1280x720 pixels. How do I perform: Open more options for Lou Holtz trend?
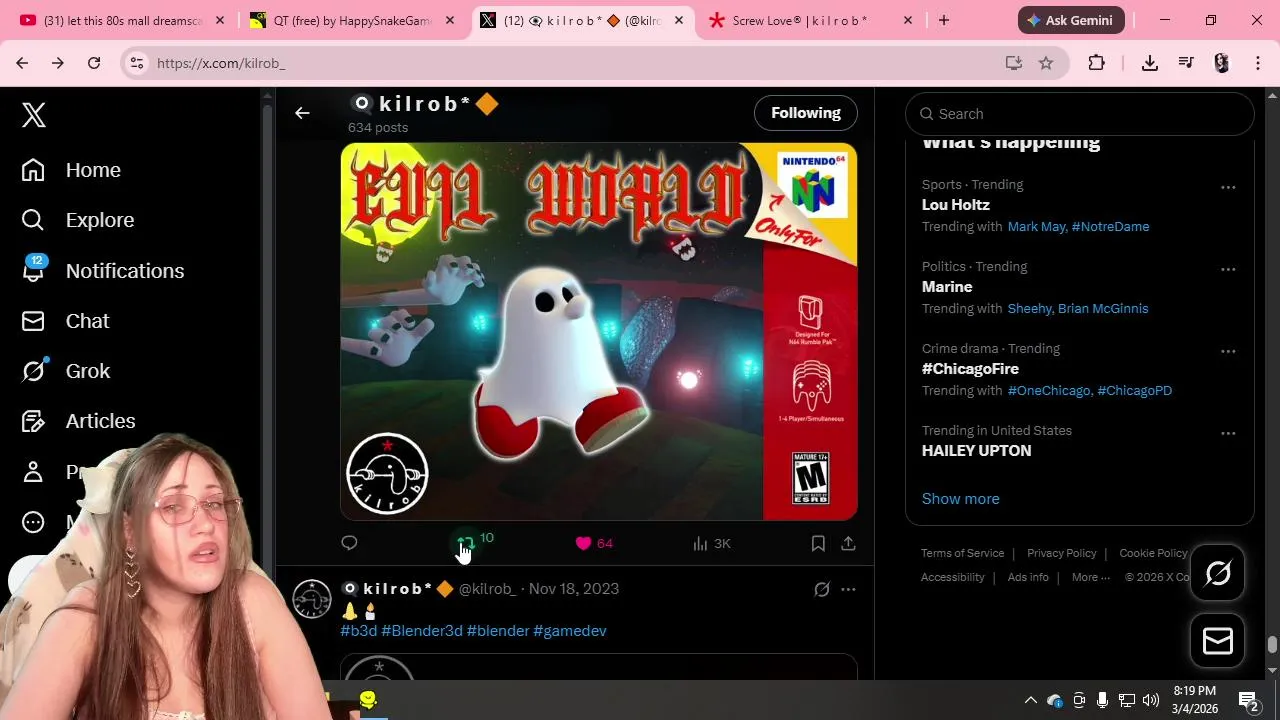pos(1228,187)
